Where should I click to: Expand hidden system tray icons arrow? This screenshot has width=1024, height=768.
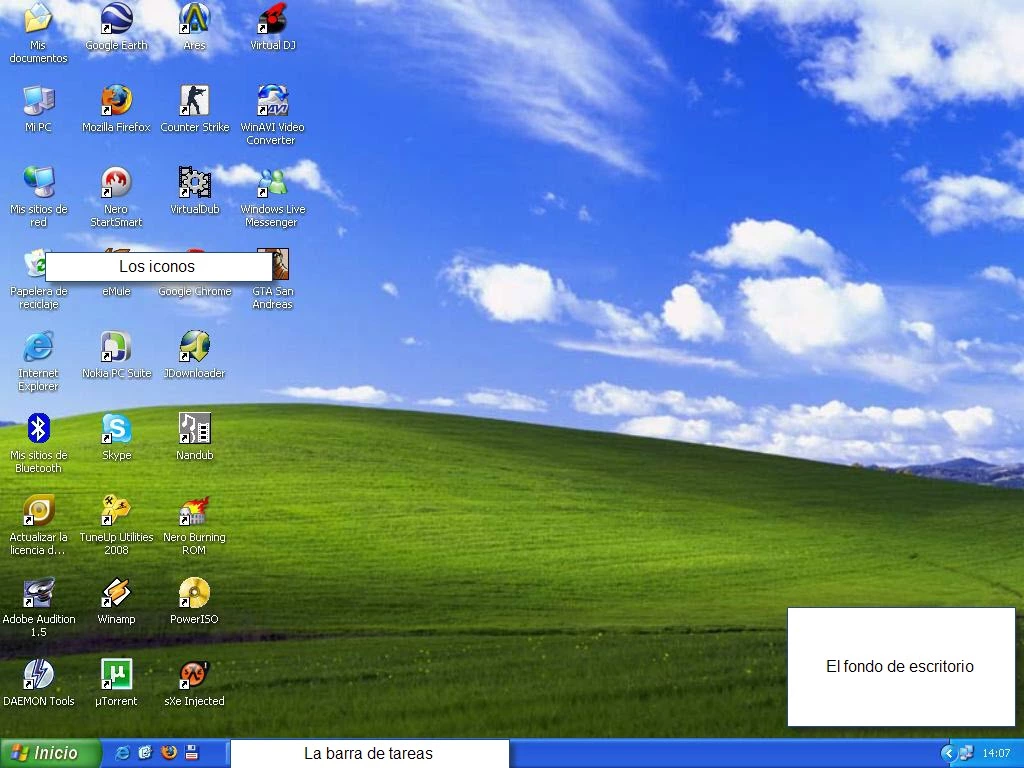pos(948,754)
